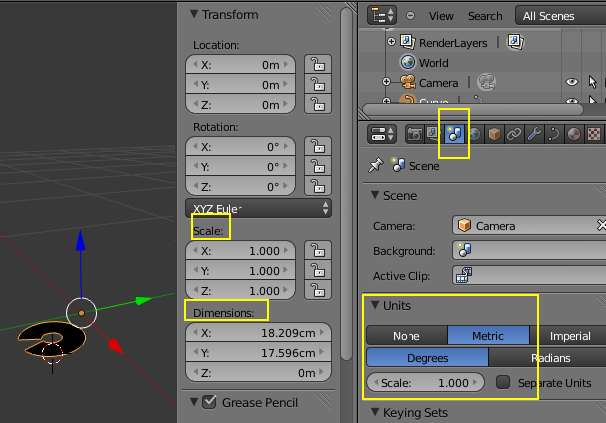The height and width of the screenshot is (423, 606).
Task: Expand Camera tree item in outliner
Action: (386, 82)
